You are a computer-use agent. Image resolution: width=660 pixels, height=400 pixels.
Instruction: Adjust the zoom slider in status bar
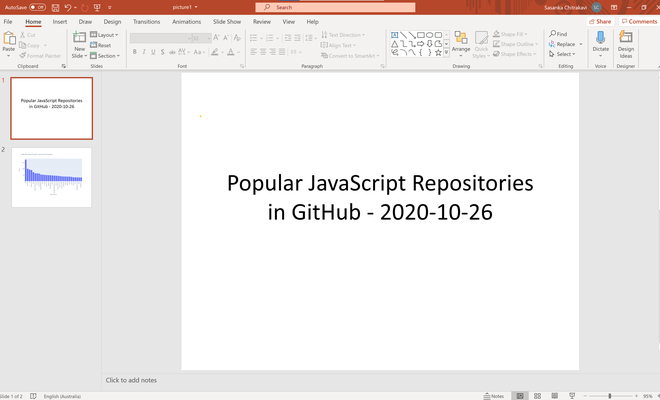pyautogui.click(x=610, y=396)
